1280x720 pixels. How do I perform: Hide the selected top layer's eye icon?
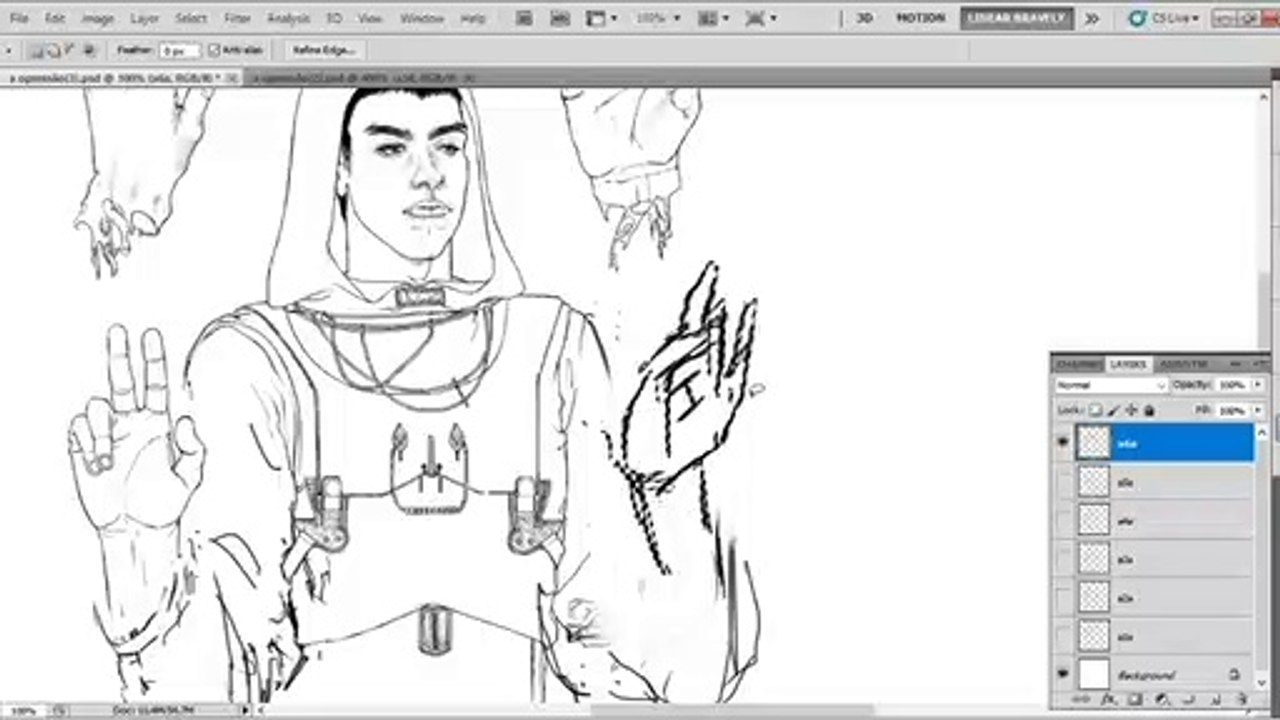(1063, 442)
